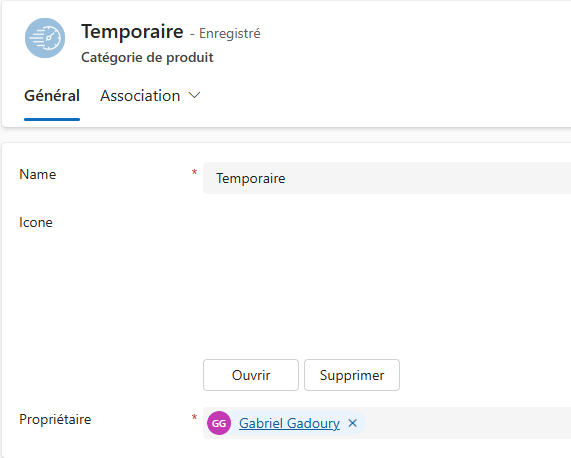Click the required asterisk beside Name
571x458 pixels.
click(x=194, y=172)
